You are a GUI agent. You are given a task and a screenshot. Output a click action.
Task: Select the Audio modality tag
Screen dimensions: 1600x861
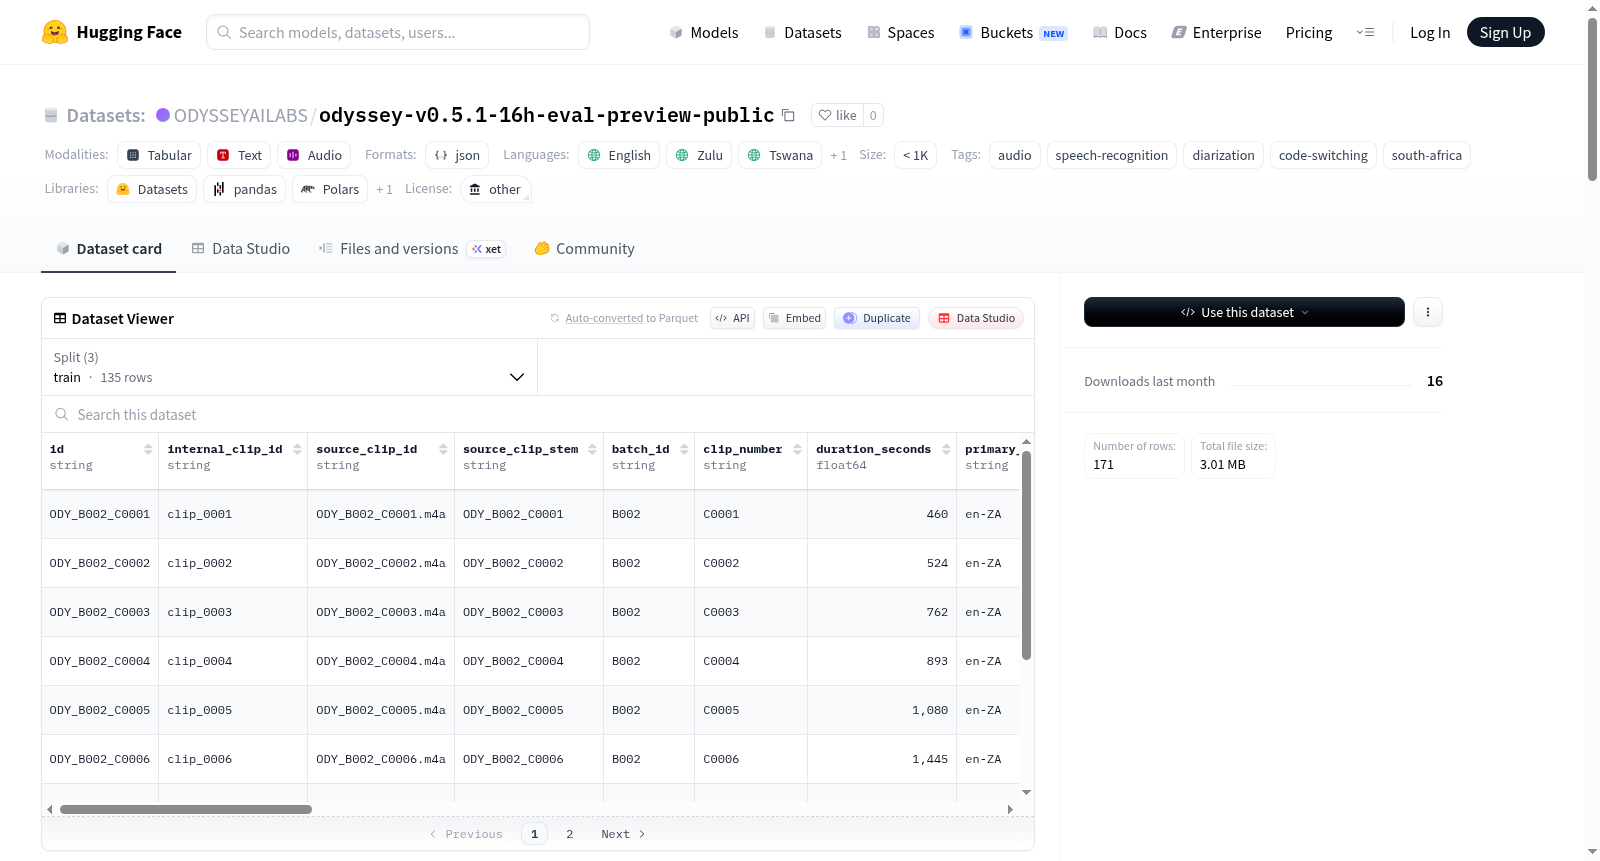(x=314, y=155)
